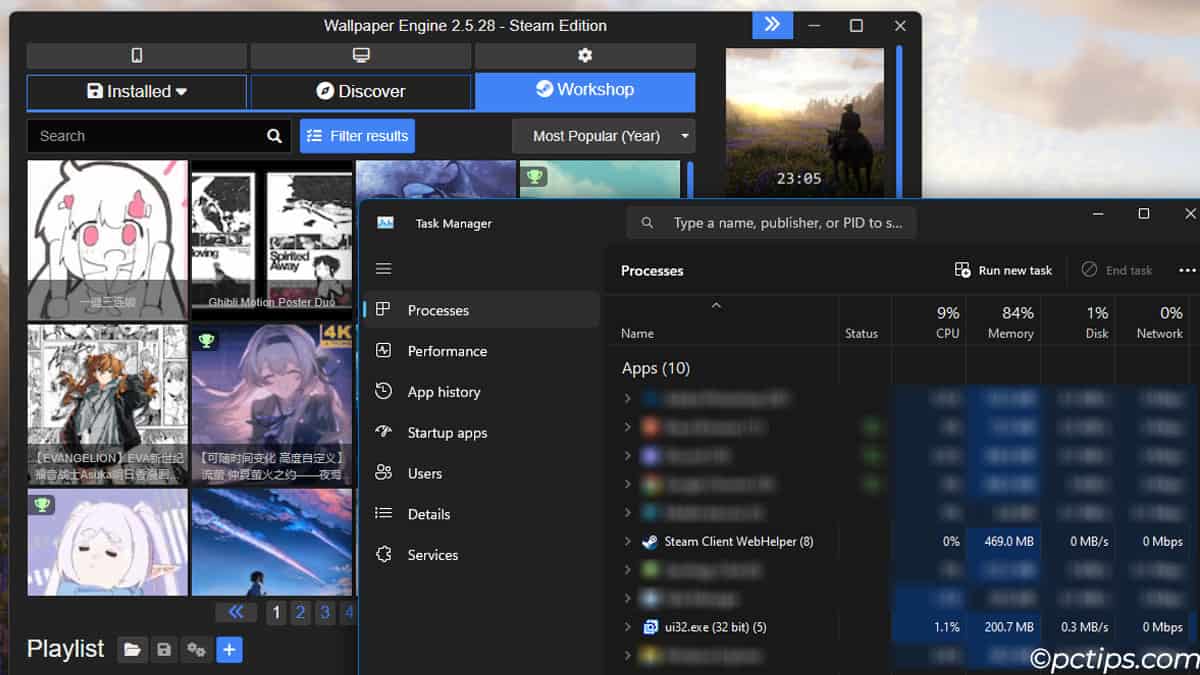
Task: Save the playlist with the floppy icon
Action: point(164,650)
